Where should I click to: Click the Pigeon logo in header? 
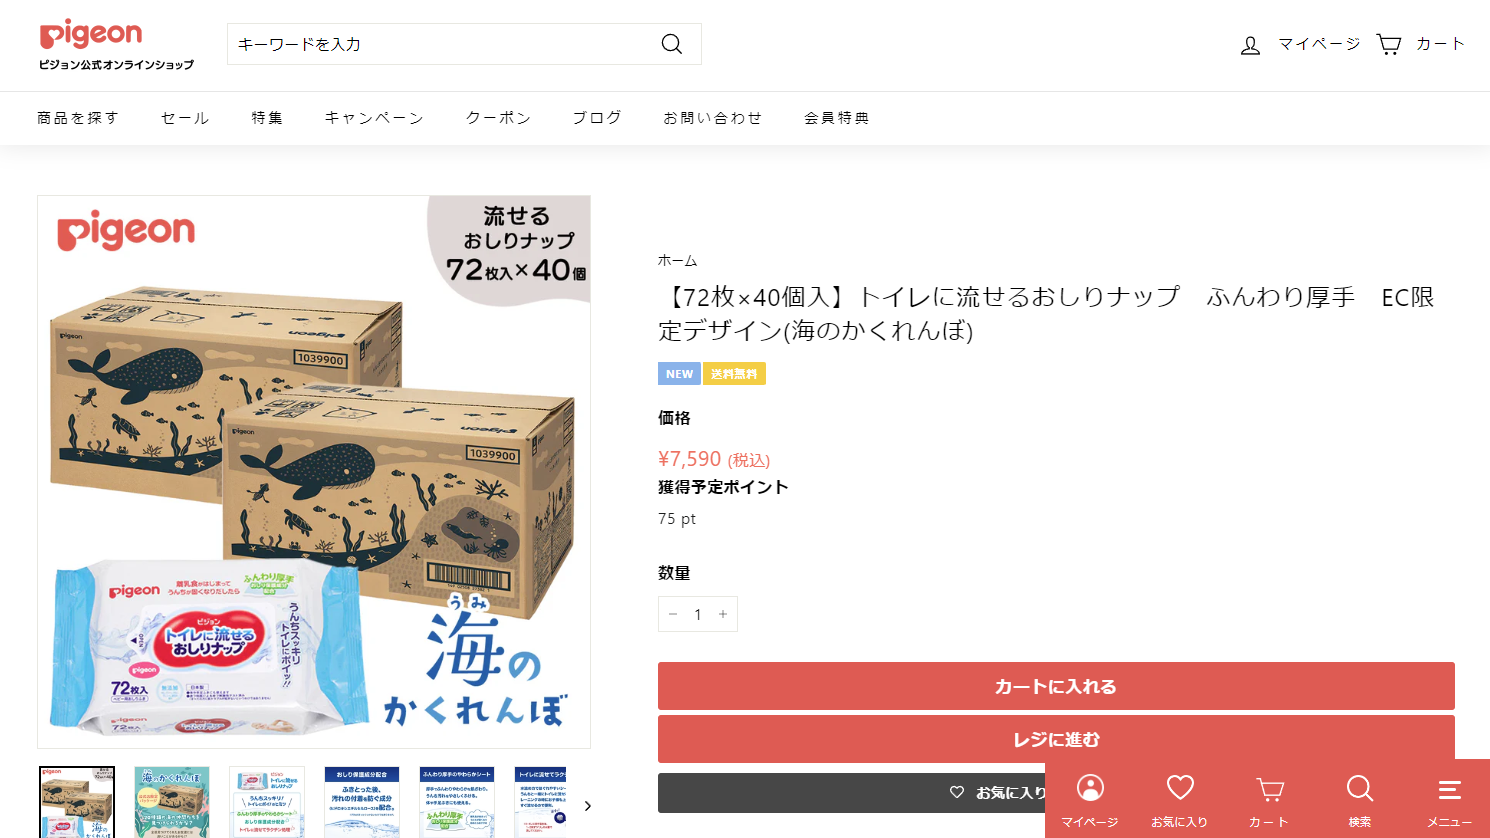coord(116,45)
